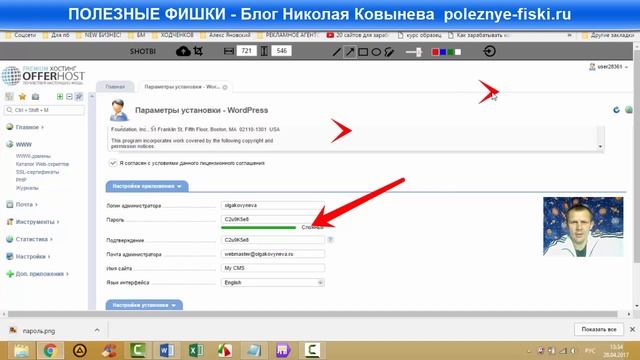
Task: Open SSL-сертификаты in sidebar
Action: coord(37,172)
